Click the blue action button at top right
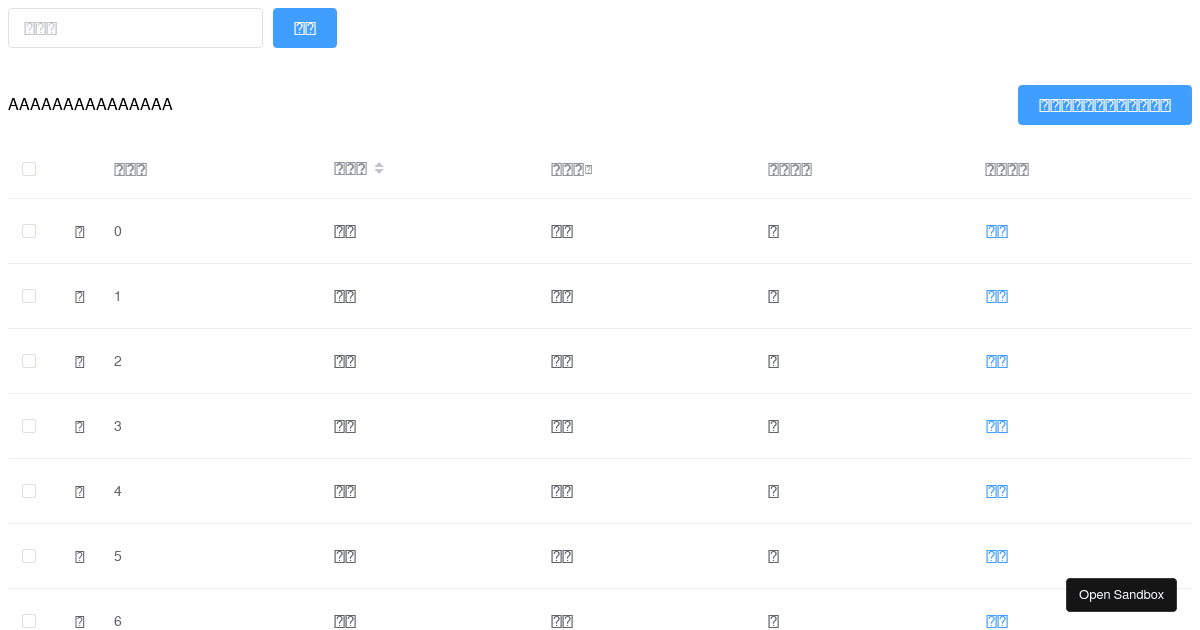1200x630 pixels. point(1104,104)
